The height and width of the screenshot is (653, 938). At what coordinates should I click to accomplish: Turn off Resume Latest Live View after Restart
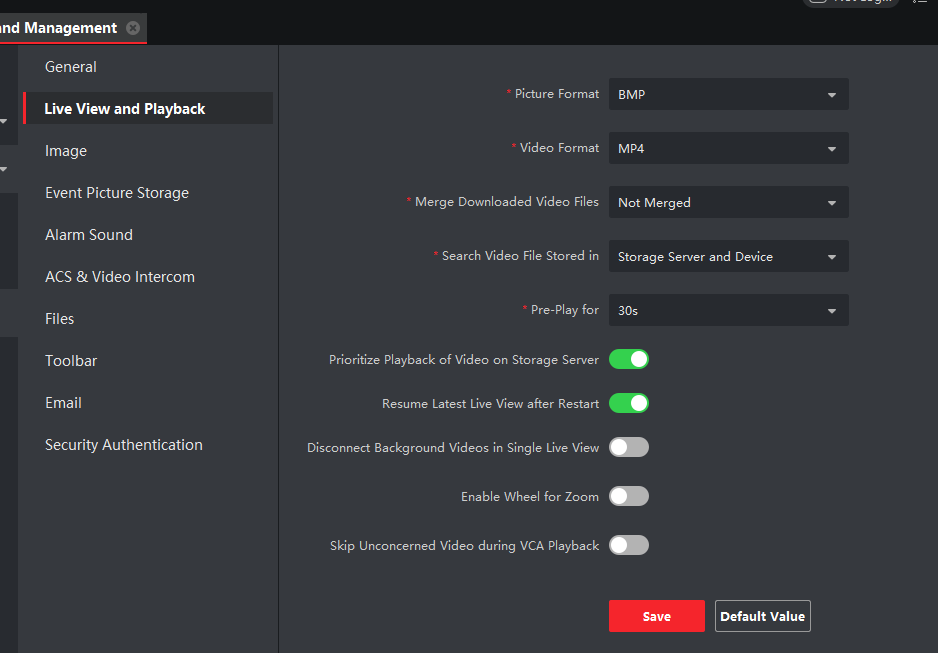[x=629, y=403]
